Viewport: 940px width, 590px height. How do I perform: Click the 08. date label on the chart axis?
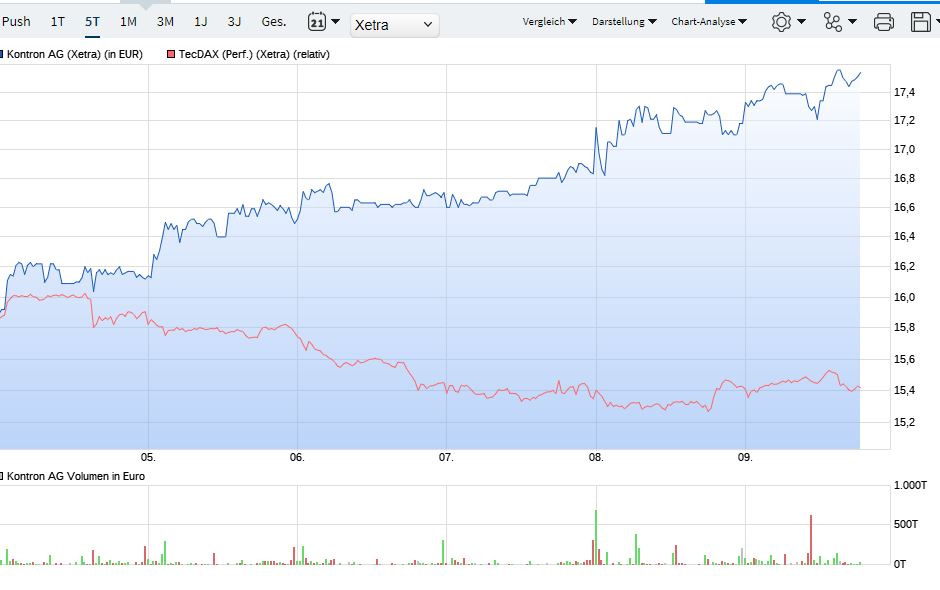click(598, 458)
